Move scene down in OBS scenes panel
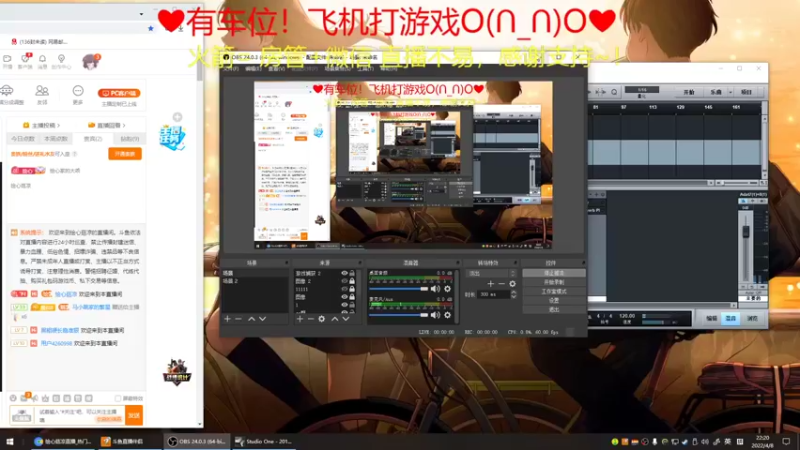The height and width of the screenshot is (450, 800). pos(262,319)
